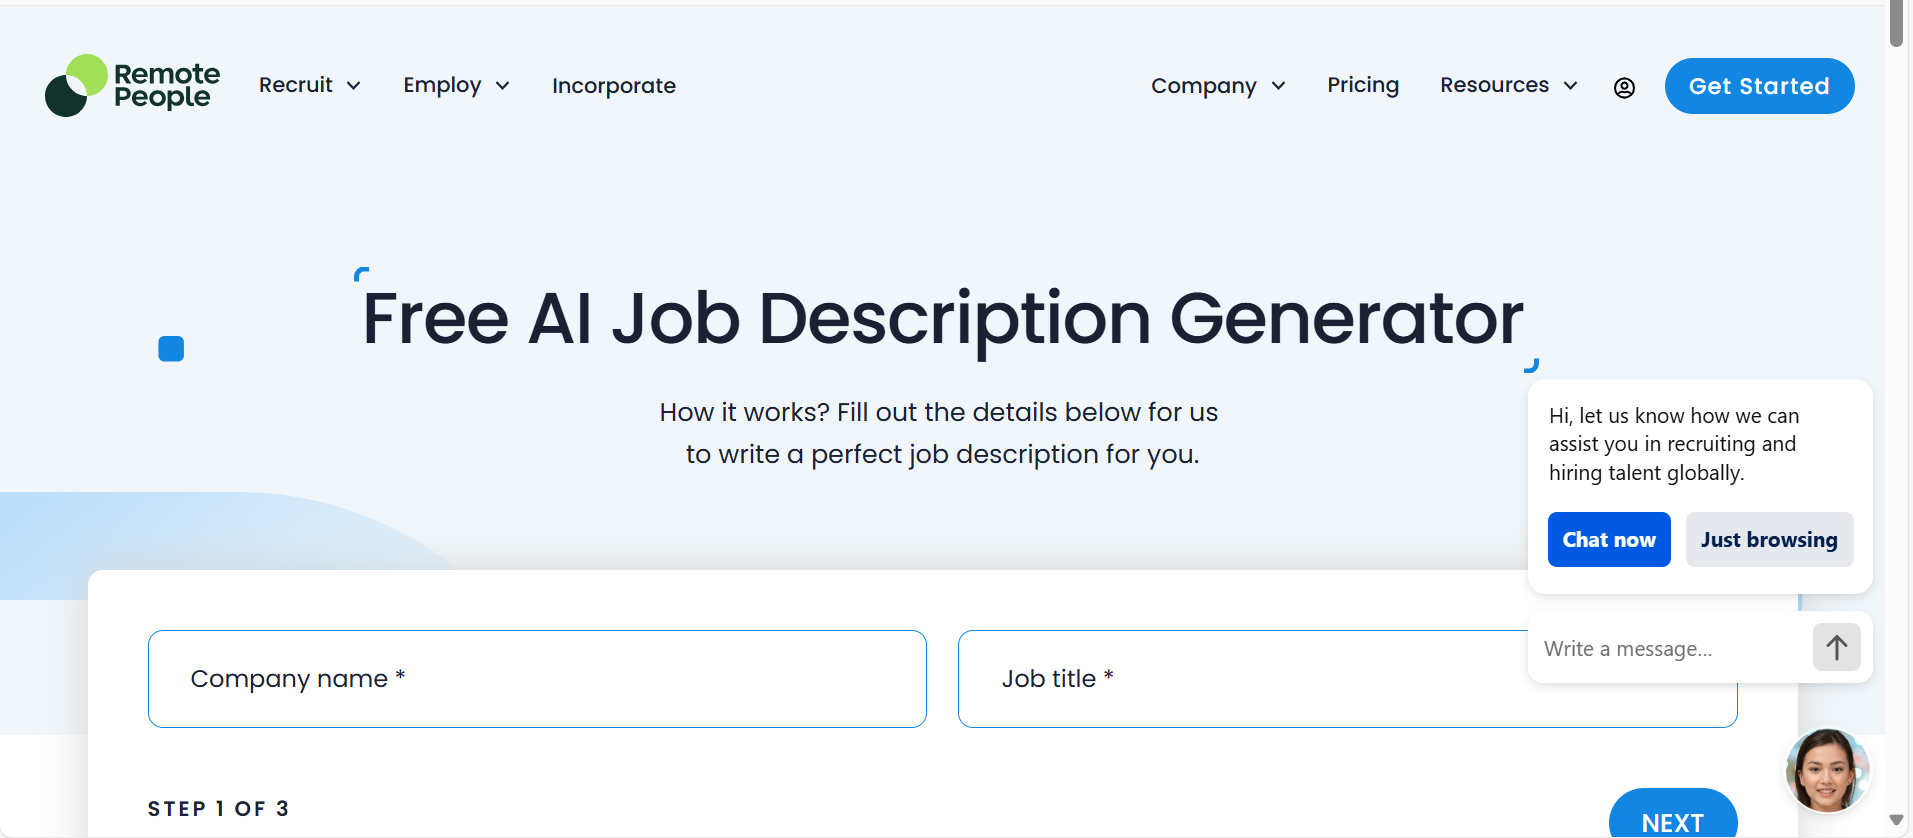Click the page vertical scrollbar thumb
Screen dimensions: 1913x838
click(1896, 22)
